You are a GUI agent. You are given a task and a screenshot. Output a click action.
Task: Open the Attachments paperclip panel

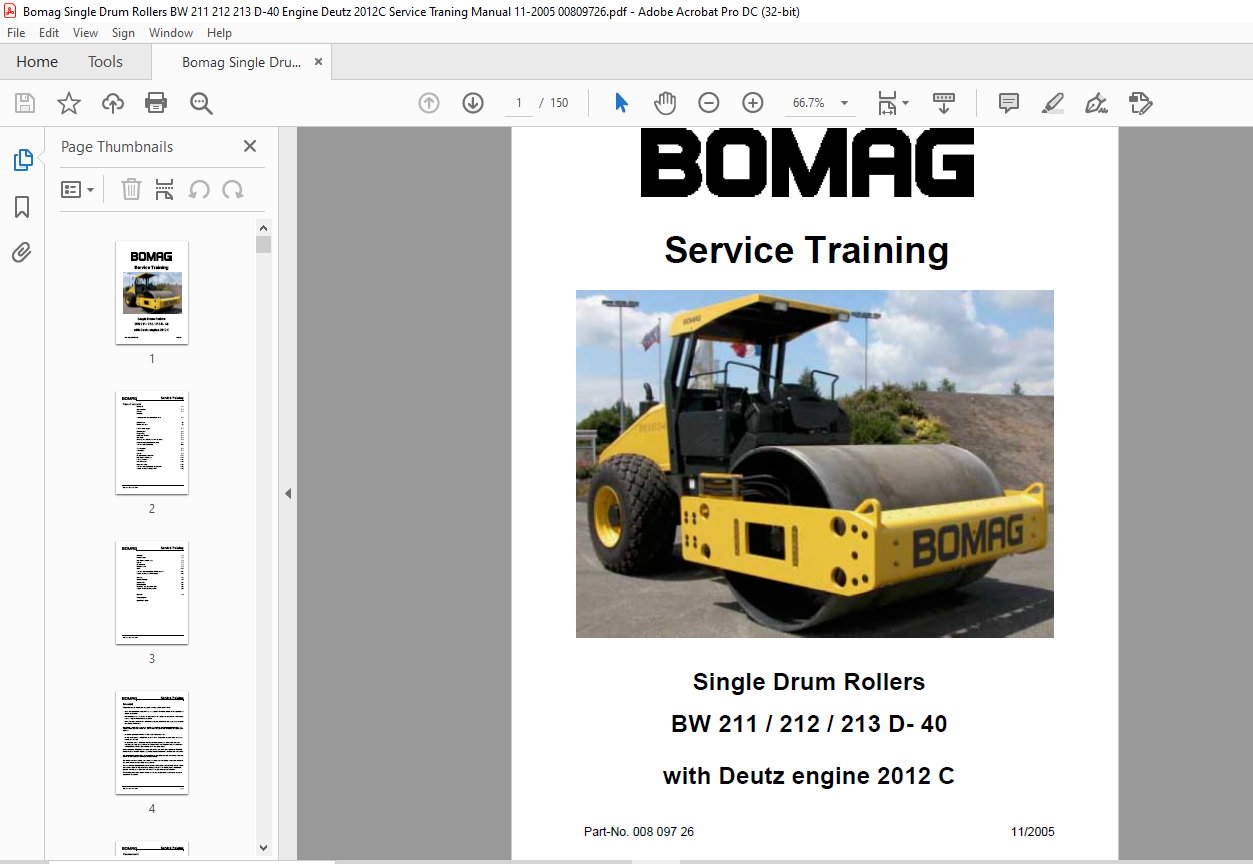(x=22, y=253)
